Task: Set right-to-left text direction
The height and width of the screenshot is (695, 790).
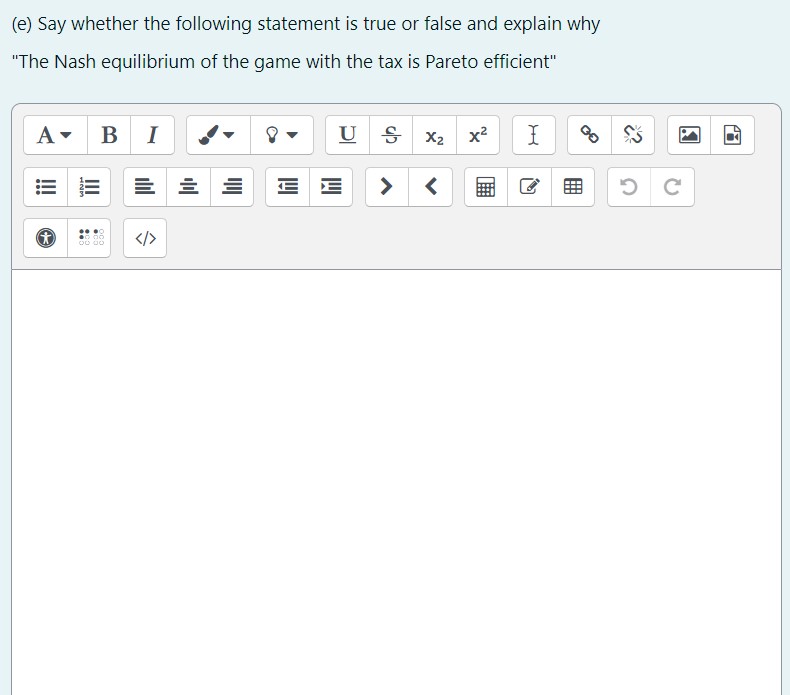Action: [430, 187]
